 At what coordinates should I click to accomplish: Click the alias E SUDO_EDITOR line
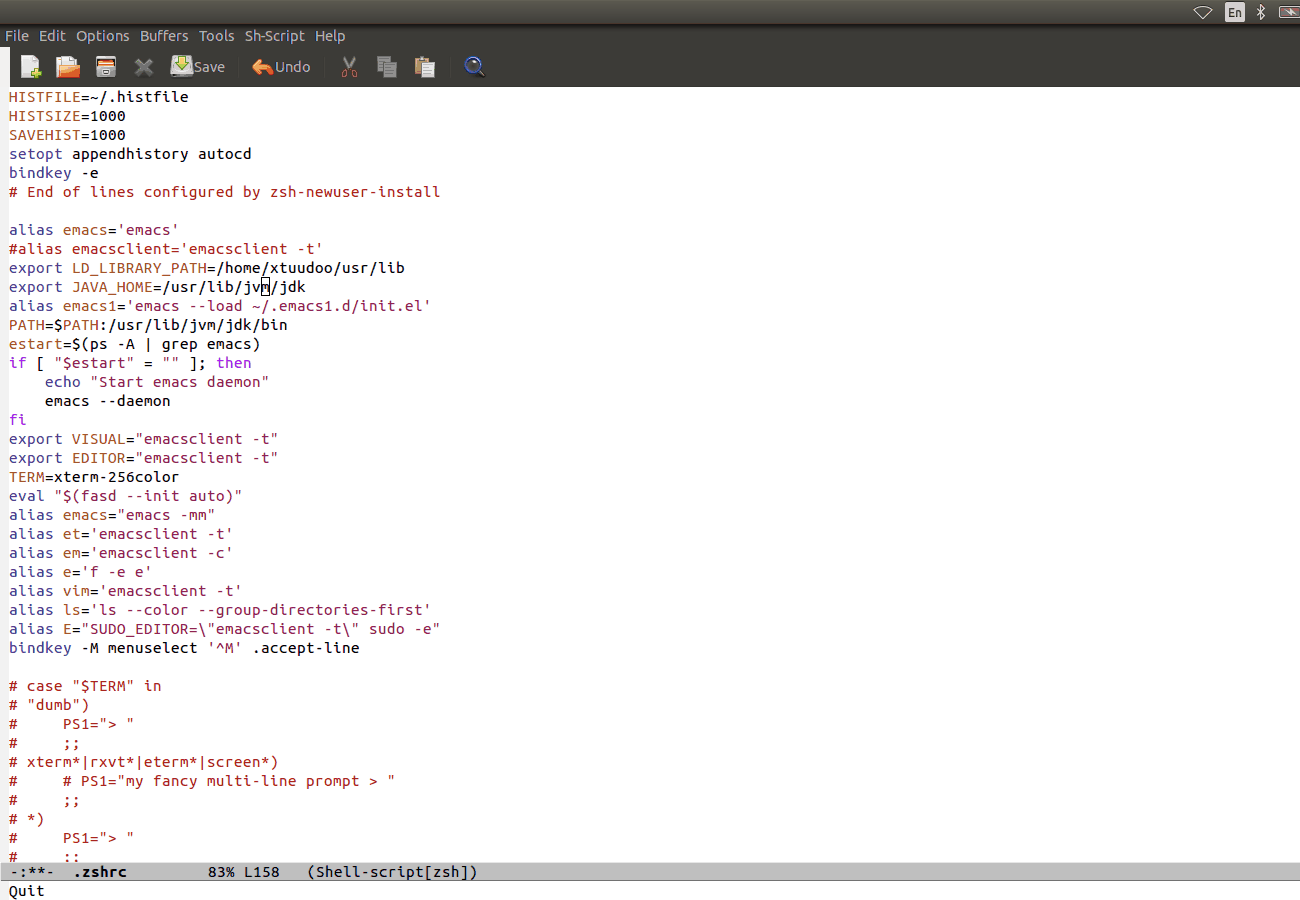(x=225, y=629)
